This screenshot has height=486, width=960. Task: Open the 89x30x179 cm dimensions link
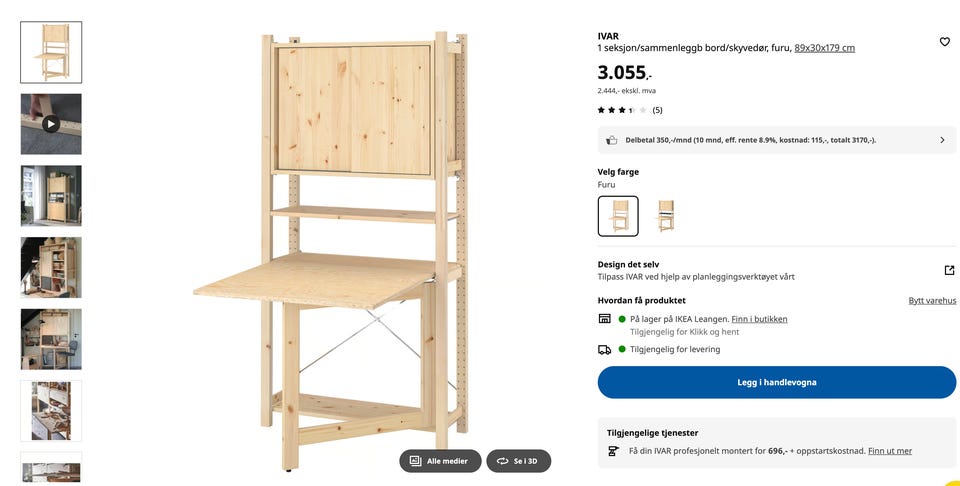click(824, 48)
